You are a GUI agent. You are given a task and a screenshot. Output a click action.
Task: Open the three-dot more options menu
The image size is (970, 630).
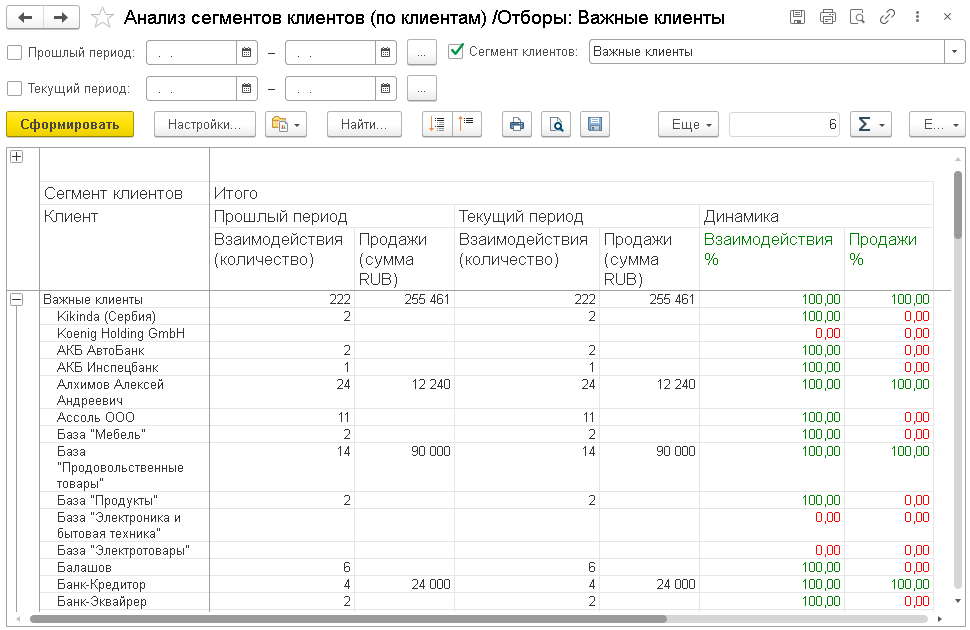pos(917,17)
